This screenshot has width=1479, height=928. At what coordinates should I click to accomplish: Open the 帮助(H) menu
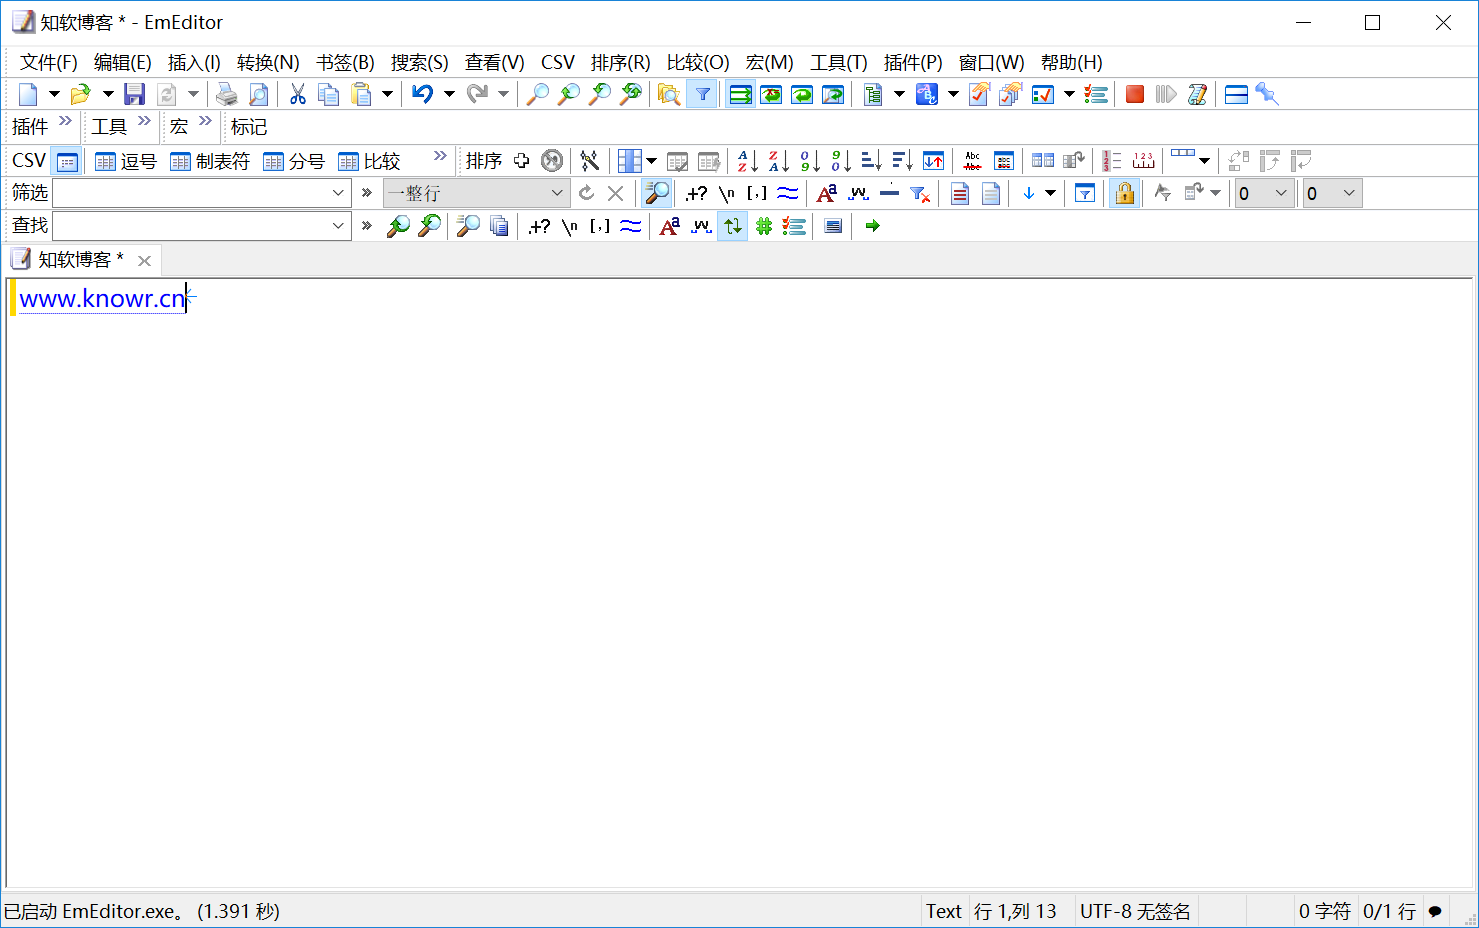1072,62
